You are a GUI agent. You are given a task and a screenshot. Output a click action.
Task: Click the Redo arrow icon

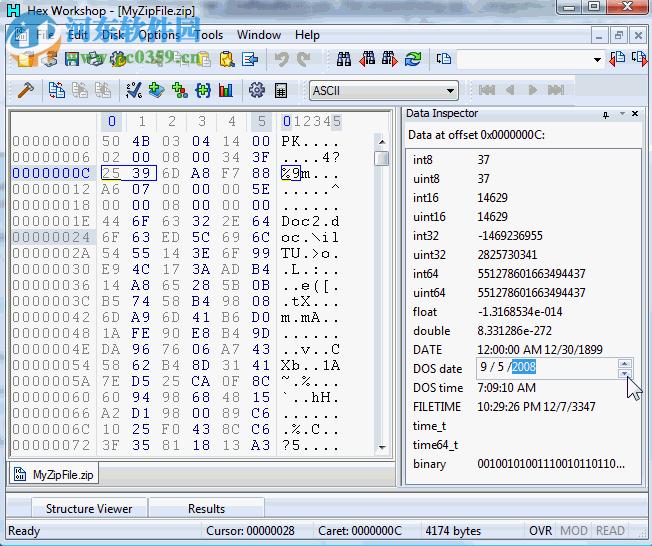pos(303,59)
